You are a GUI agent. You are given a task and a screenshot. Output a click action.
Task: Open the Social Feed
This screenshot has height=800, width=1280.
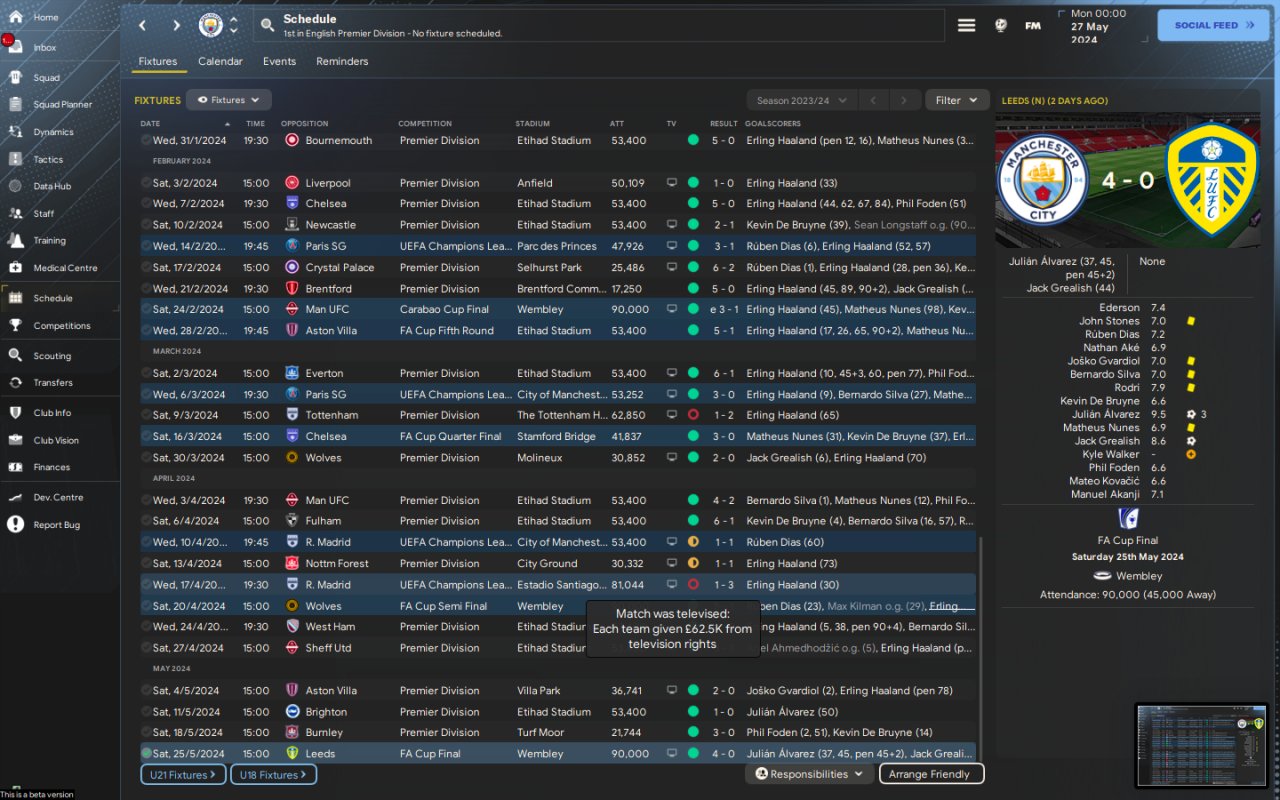[x=1212, y=25]
